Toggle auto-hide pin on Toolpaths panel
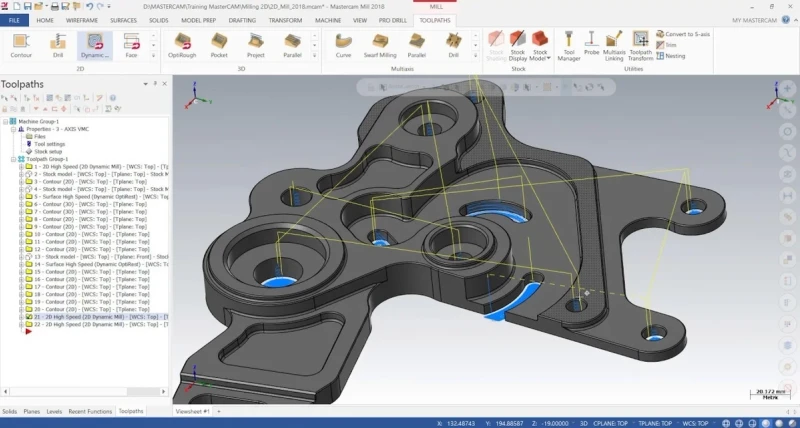The width and height of the screenshot is (800, 428). (155, 84)
